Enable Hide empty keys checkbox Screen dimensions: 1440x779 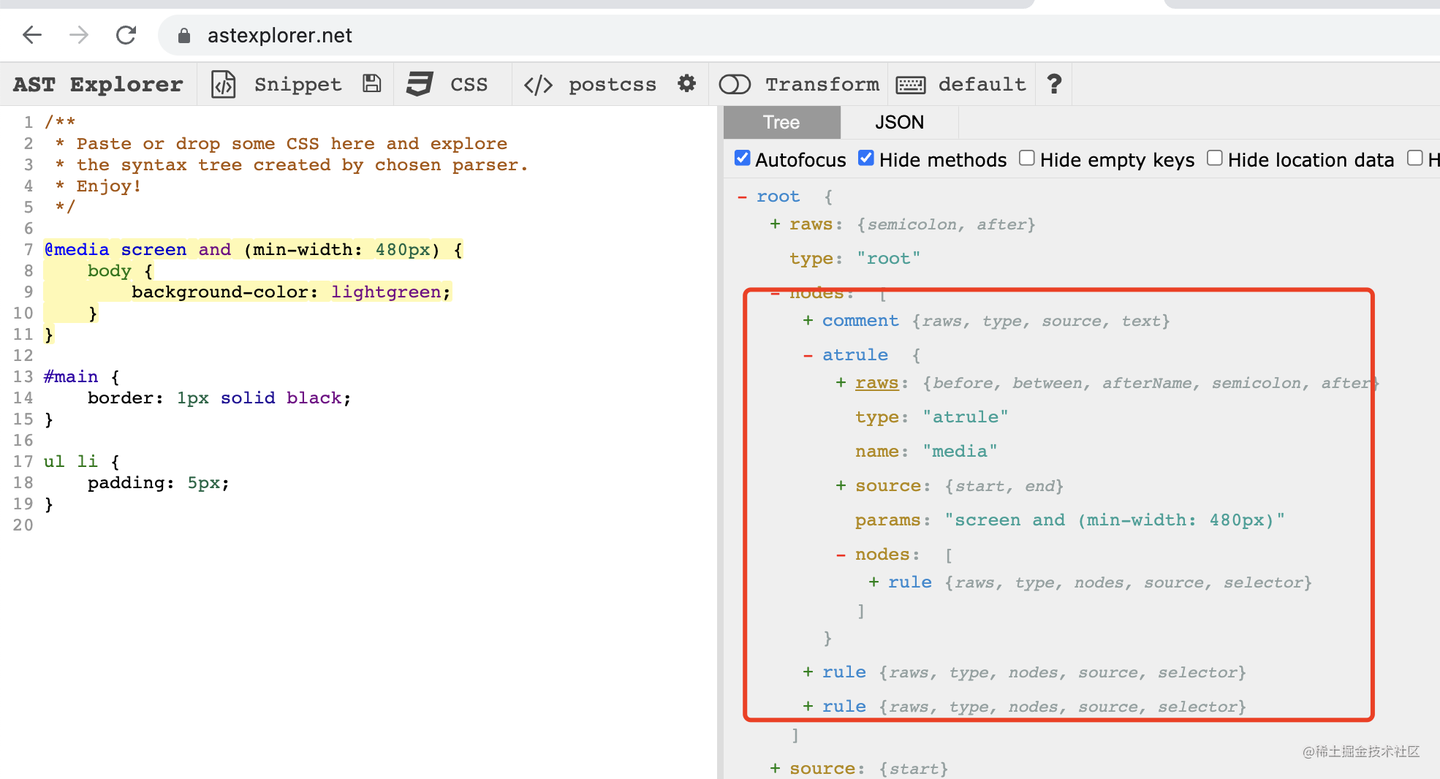[1027, 158]
